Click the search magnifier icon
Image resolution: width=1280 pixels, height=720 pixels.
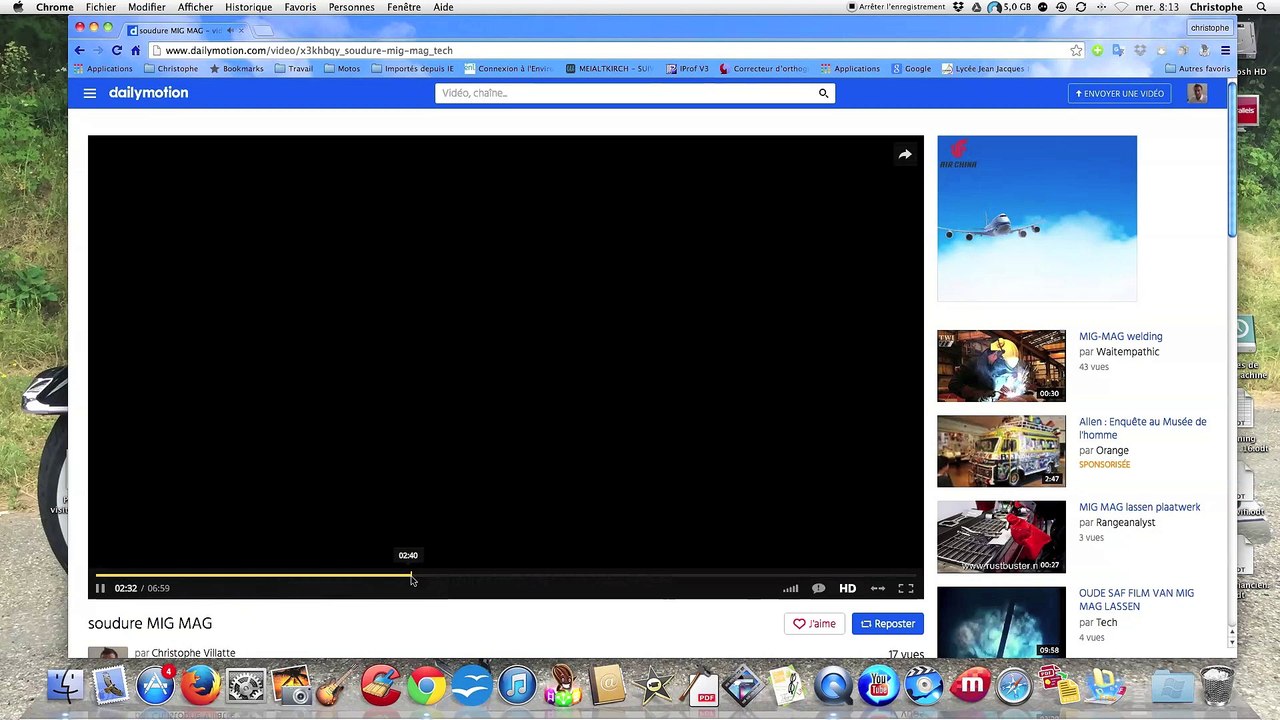[x=824, y=93]
